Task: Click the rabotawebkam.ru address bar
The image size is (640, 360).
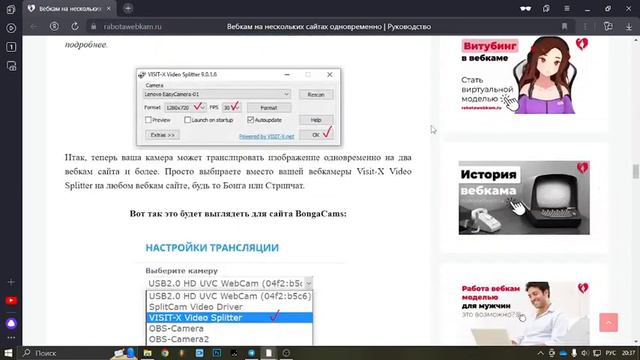Action: [x=133, y=27]
